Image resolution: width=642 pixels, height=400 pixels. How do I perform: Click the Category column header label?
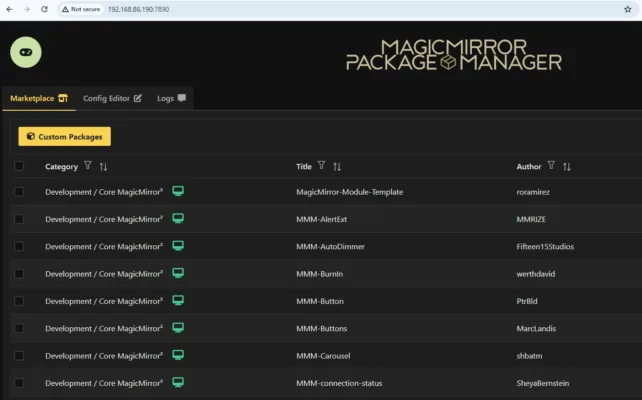click(61, 167)
